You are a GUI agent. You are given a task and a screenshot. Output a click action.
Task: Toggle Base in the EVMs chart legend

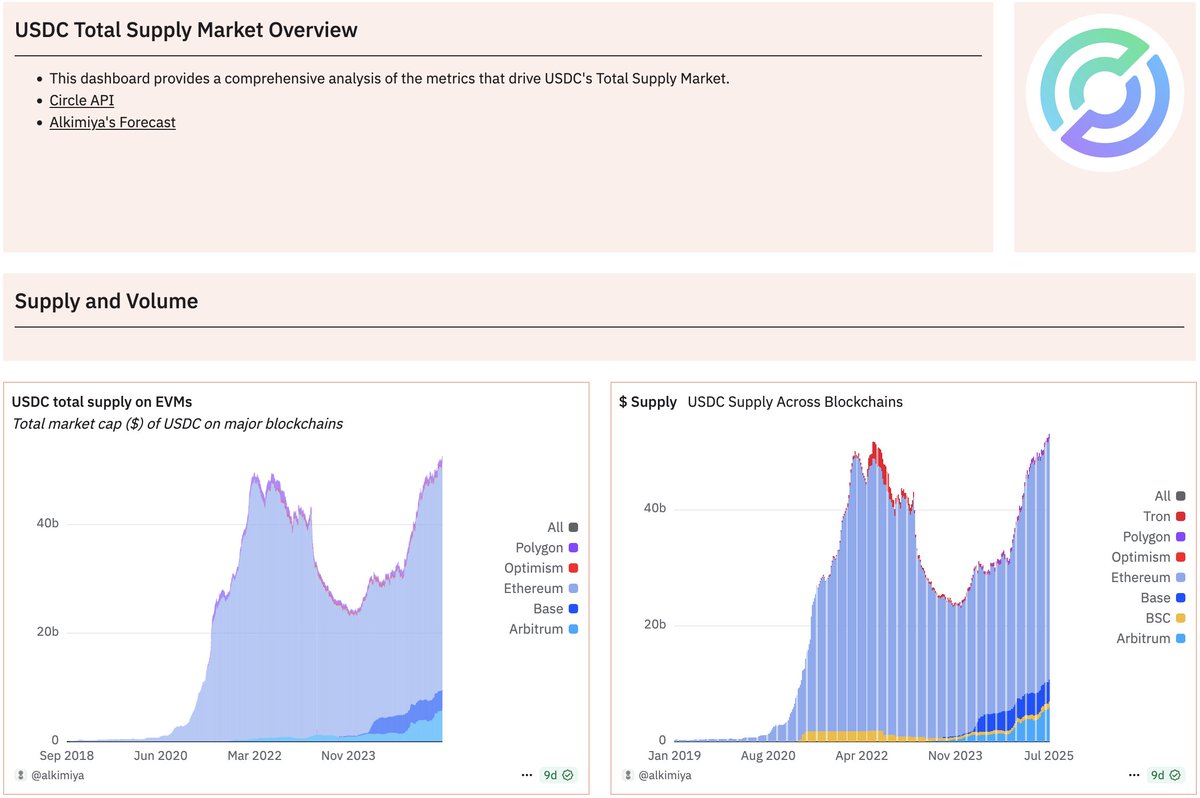point(555,609)
